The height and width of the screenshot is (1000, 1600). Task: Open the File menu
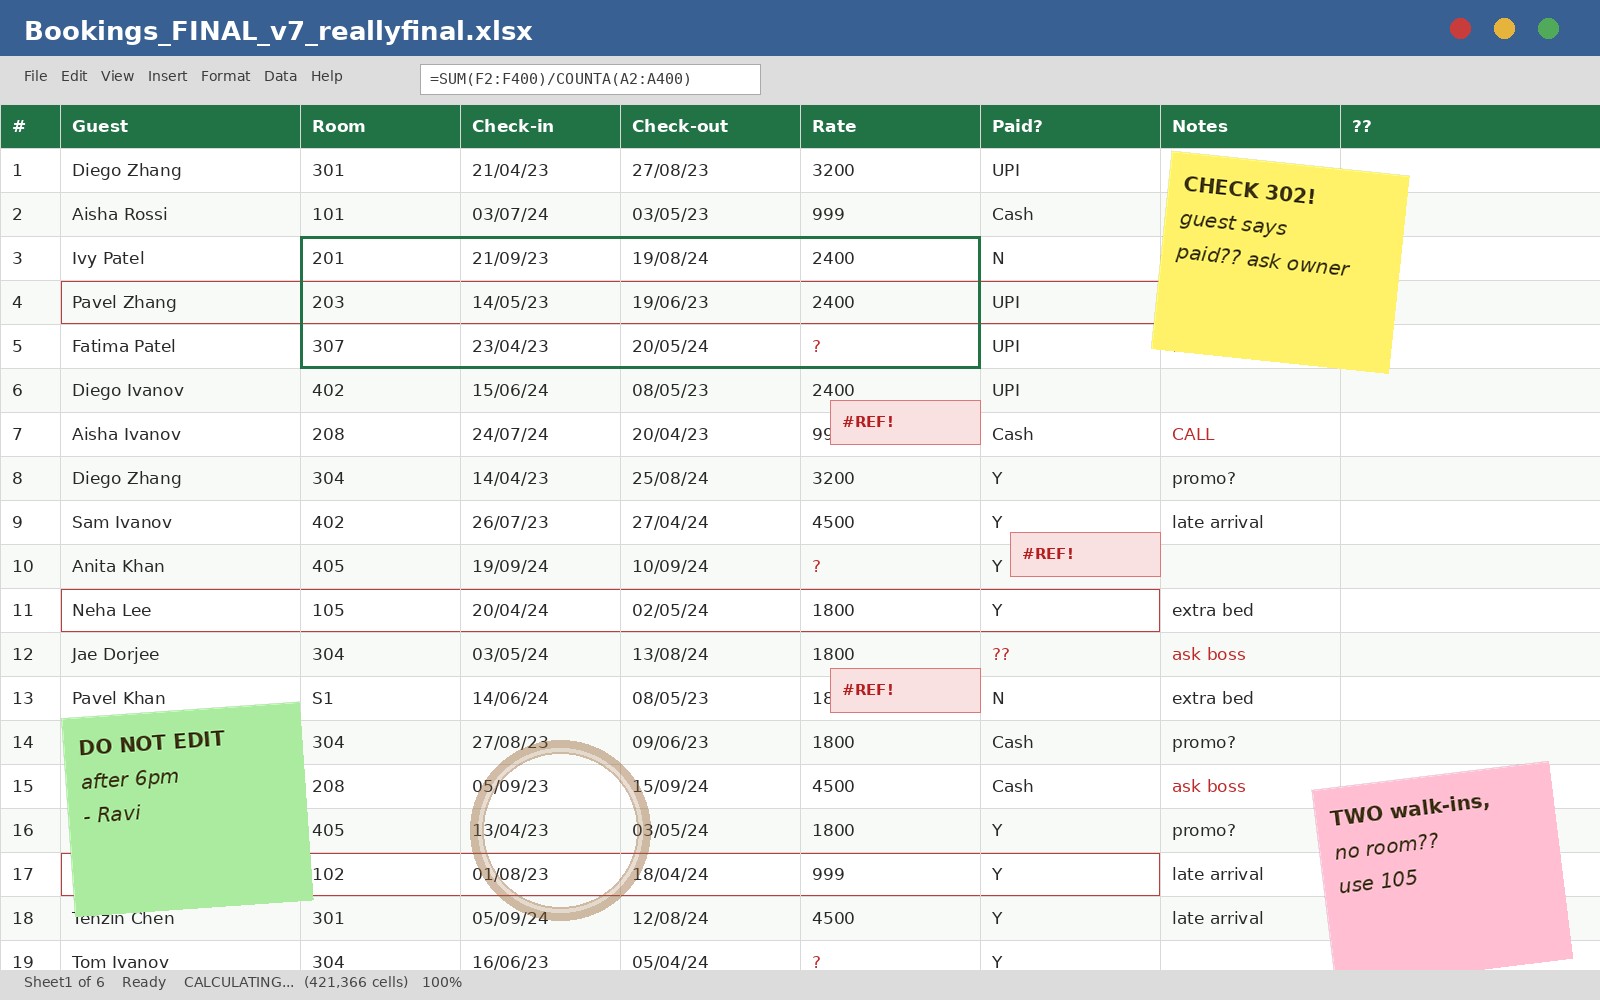(x=36, y=76)
